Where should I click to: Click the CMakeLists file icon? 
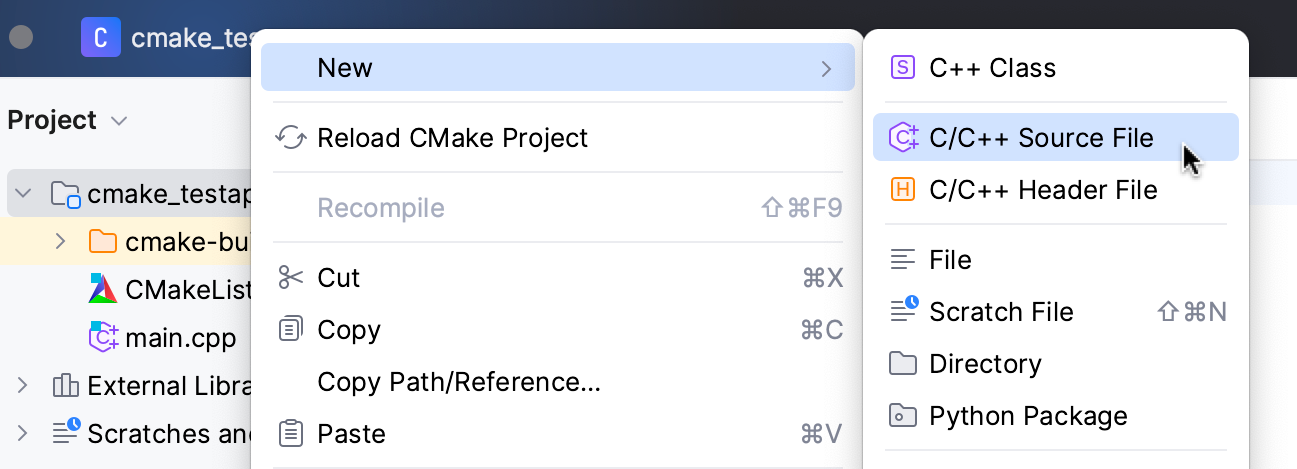click(103, 289)
